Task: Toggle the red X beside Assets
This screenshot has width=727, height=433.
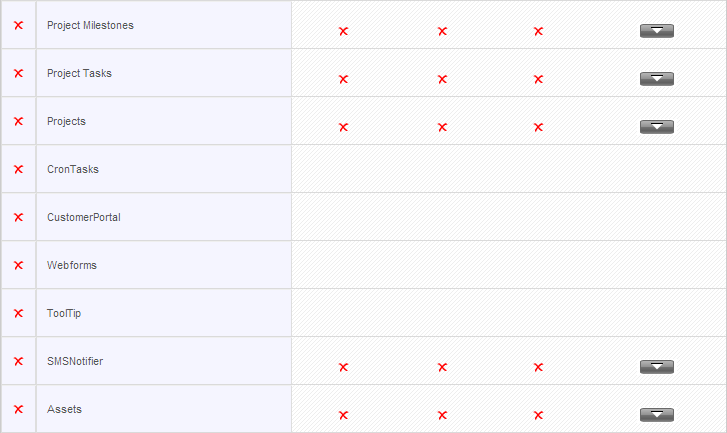Action: click(x=19, y=409)
